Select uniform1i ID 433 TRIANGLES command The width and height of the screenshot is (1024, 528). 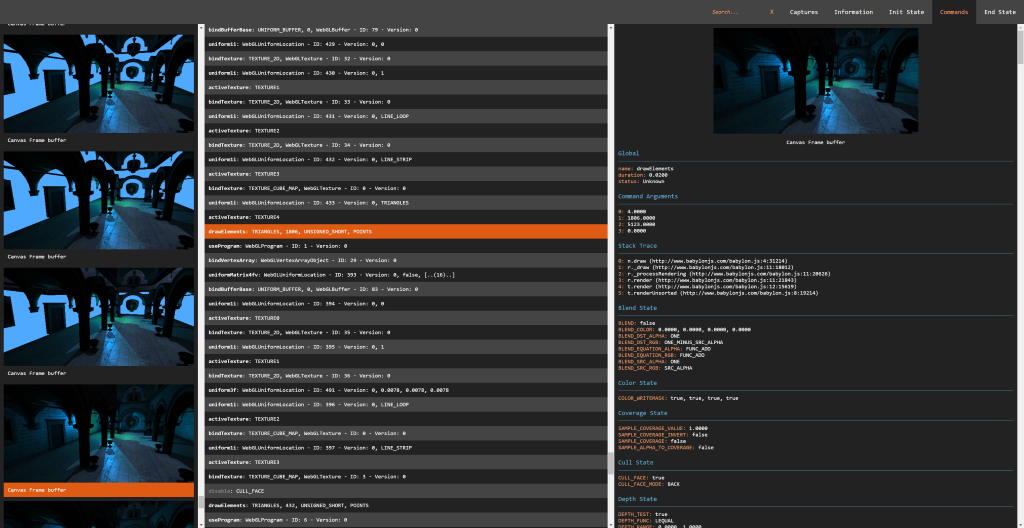tap(406, 203)
